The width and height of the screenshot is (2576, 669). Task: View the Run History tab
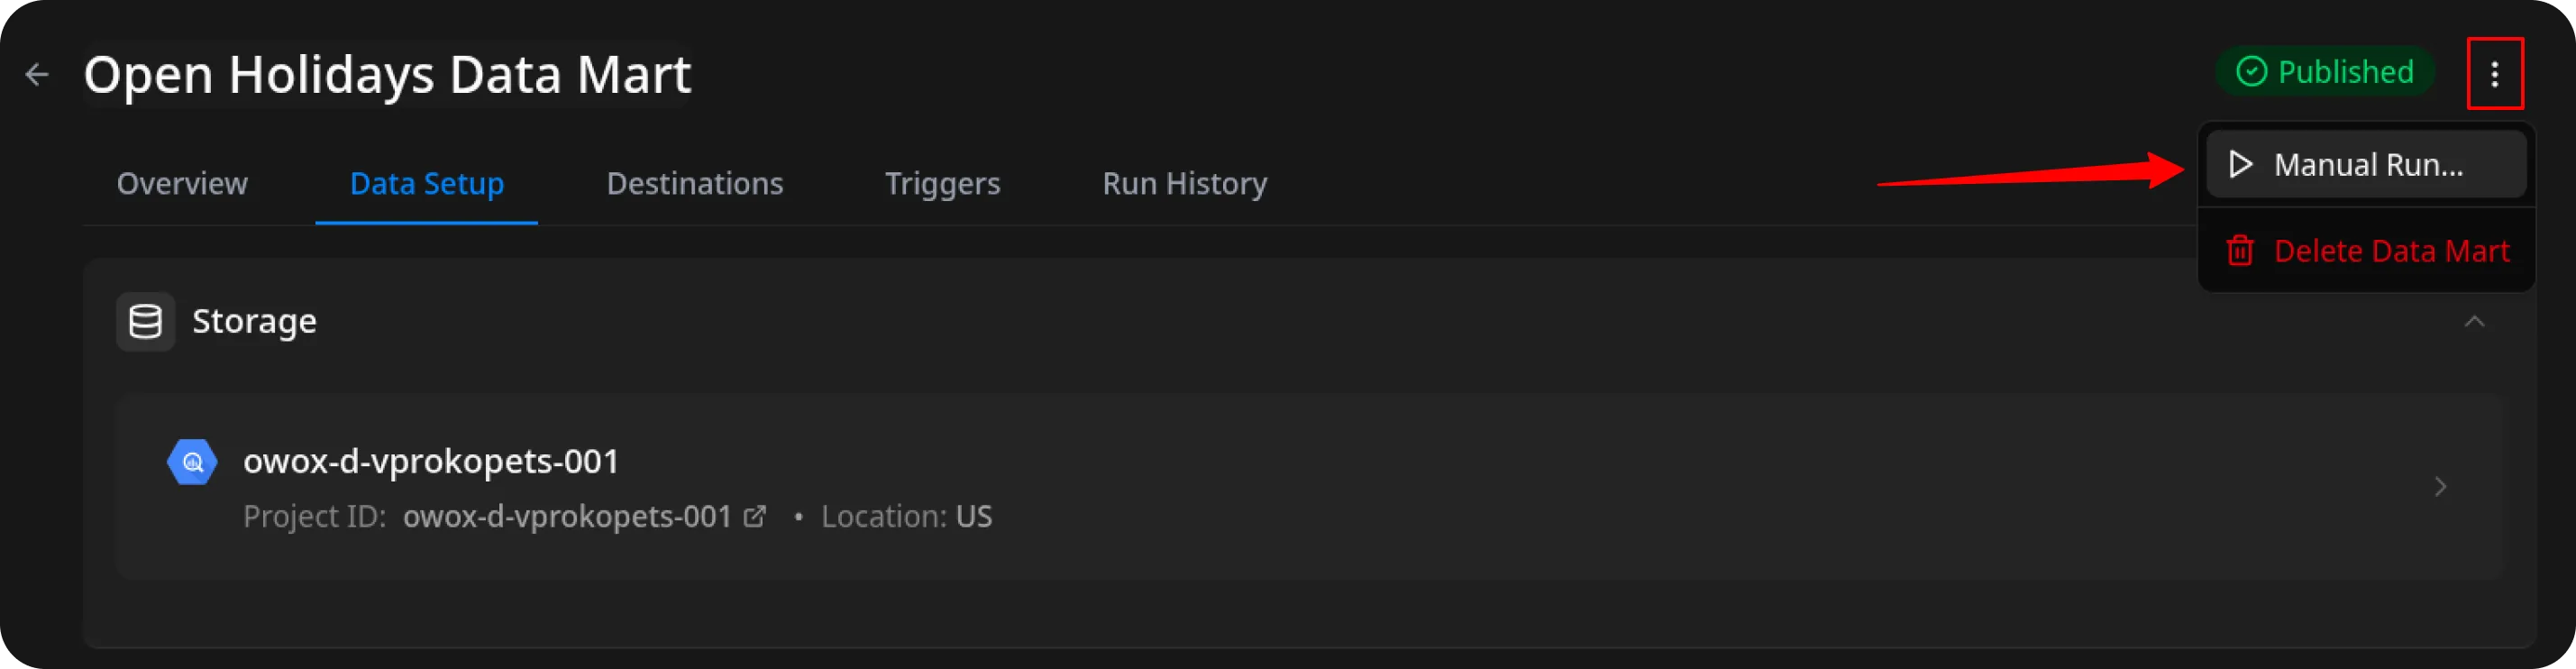(1184, 184)
